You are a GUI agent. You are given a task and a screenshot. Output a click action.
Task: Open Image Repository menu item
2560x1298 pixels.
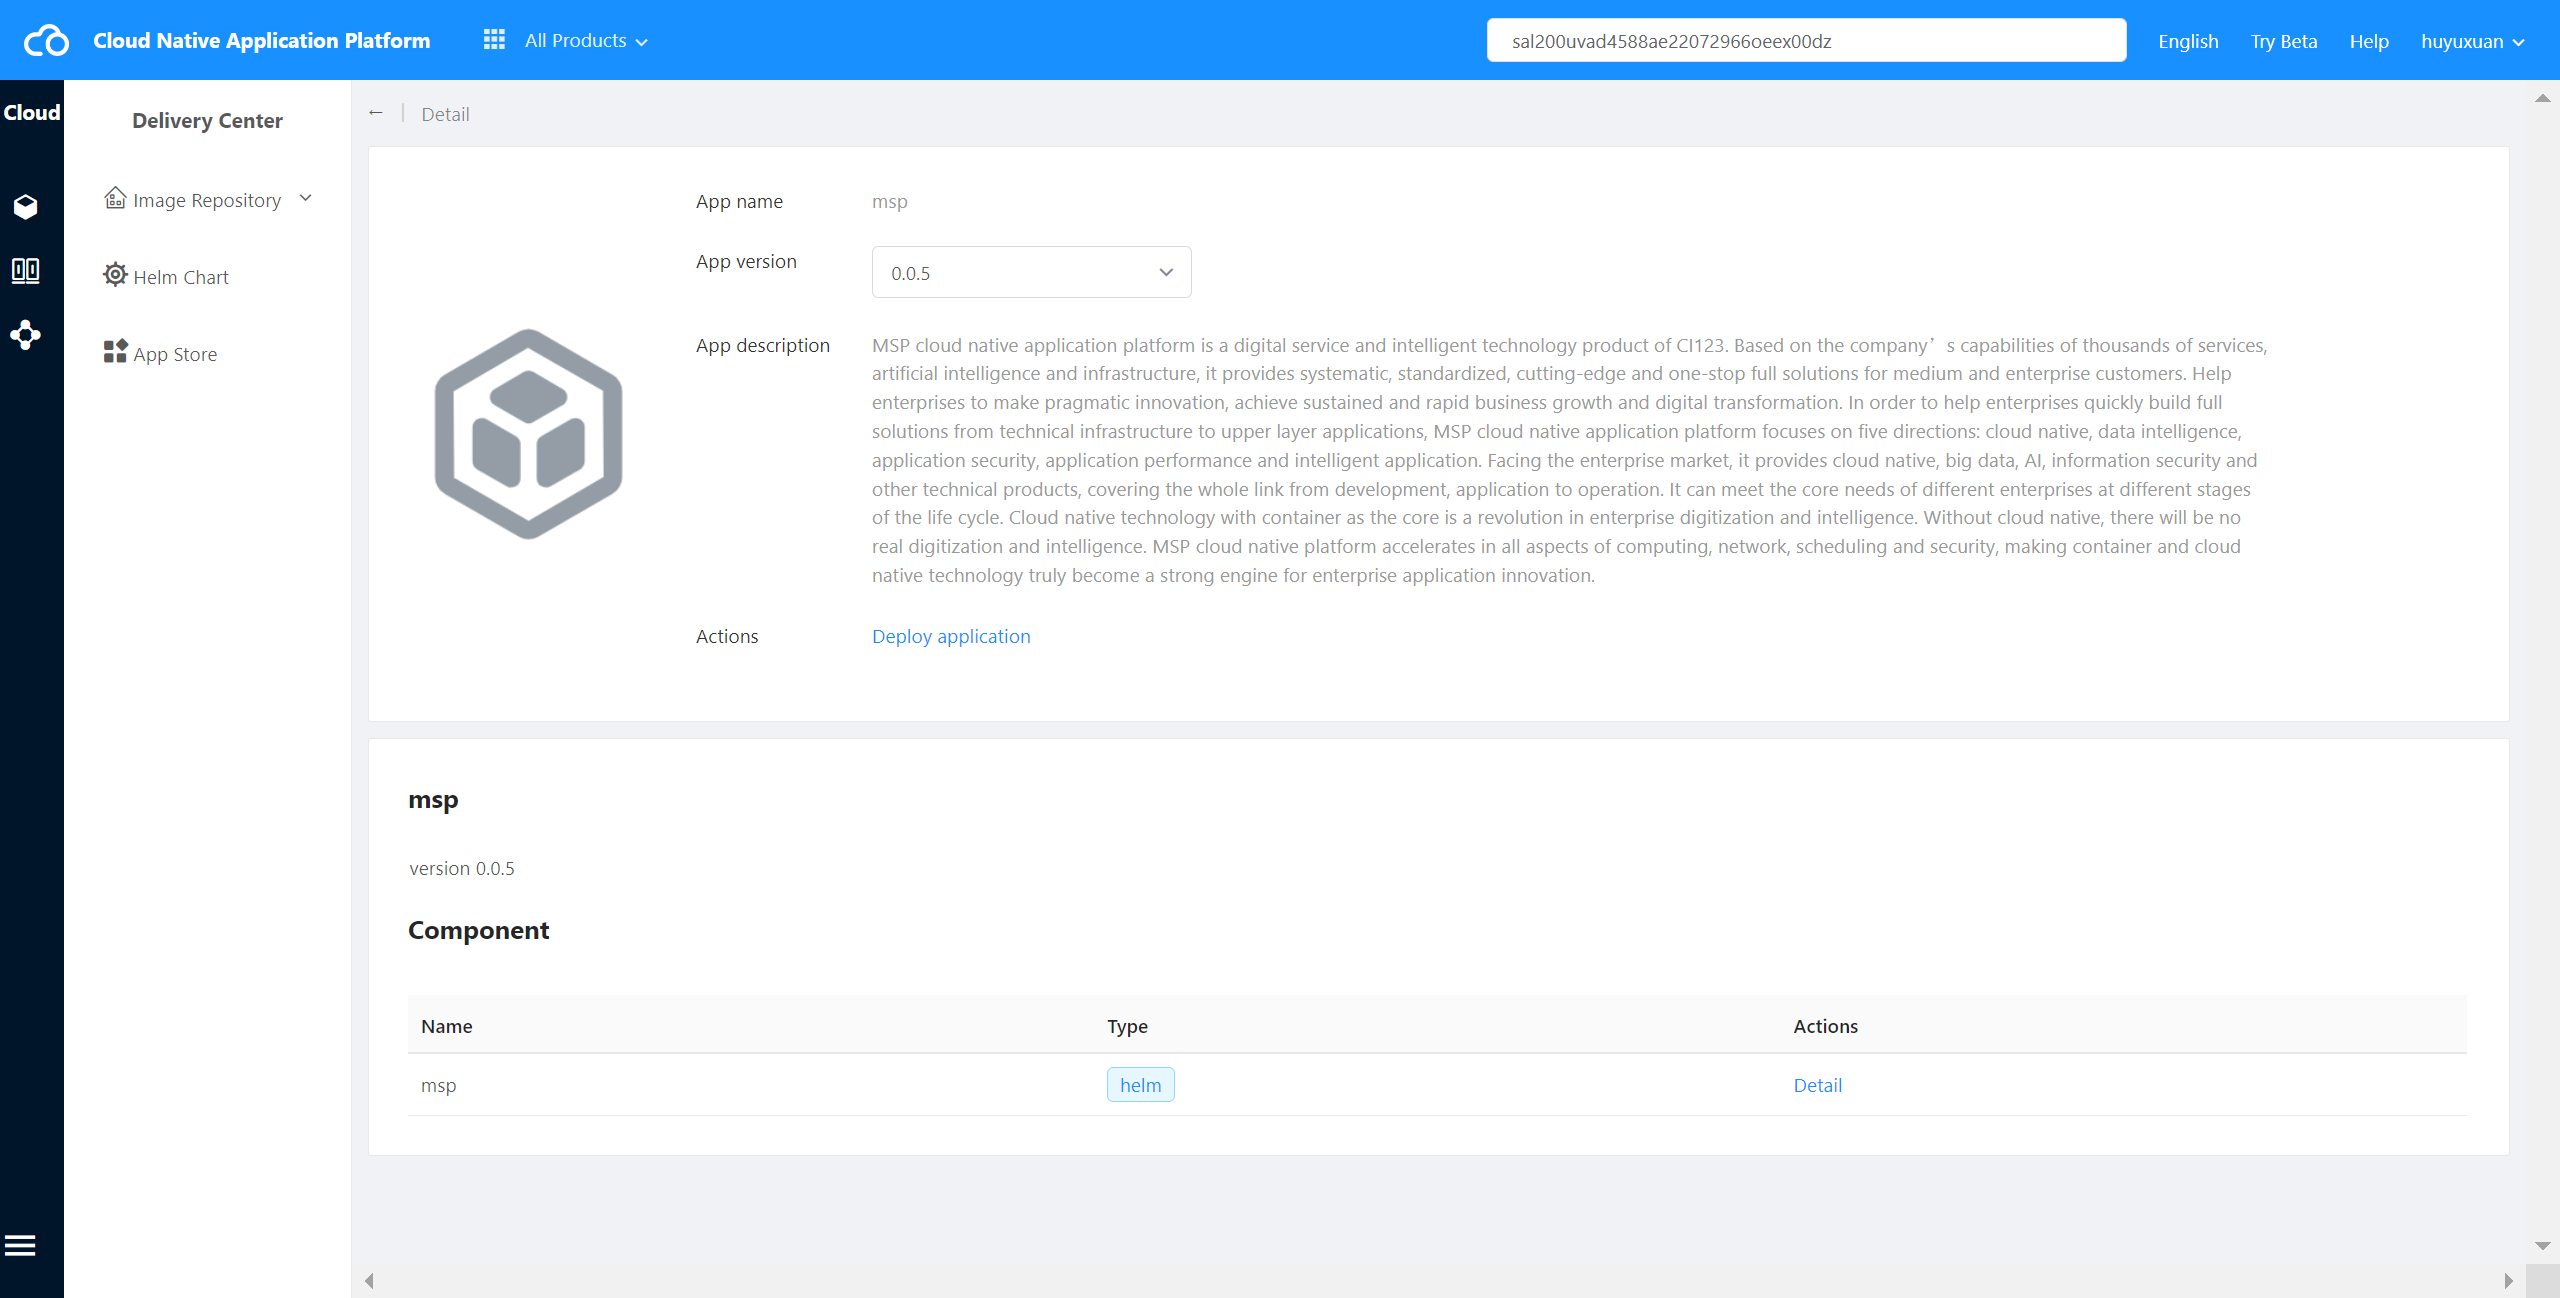[208, 200]
